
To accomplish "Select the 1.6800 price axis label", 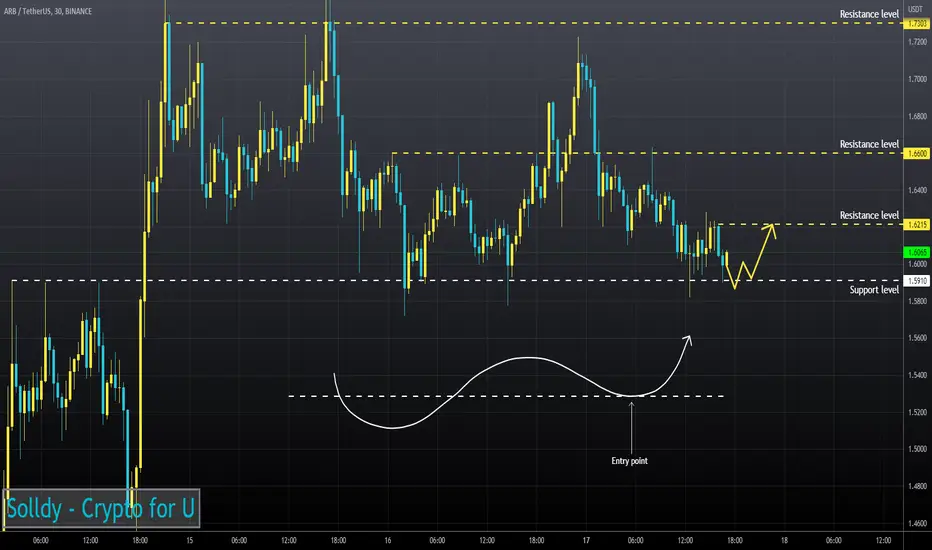I will pyautogui.click(x=917, y=116).
